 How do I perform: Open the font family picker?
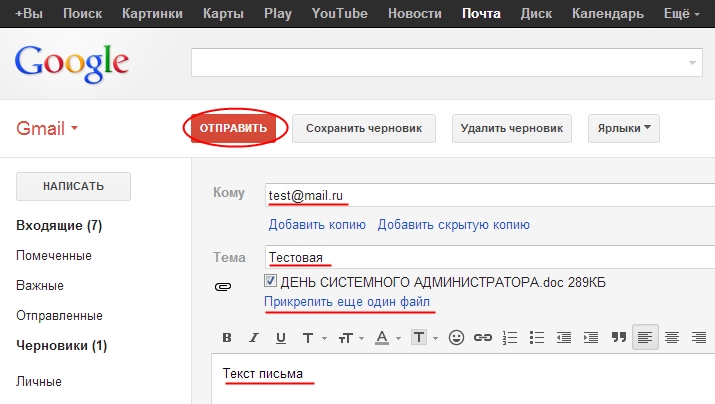pyautogui.click(x=314, y=338)
